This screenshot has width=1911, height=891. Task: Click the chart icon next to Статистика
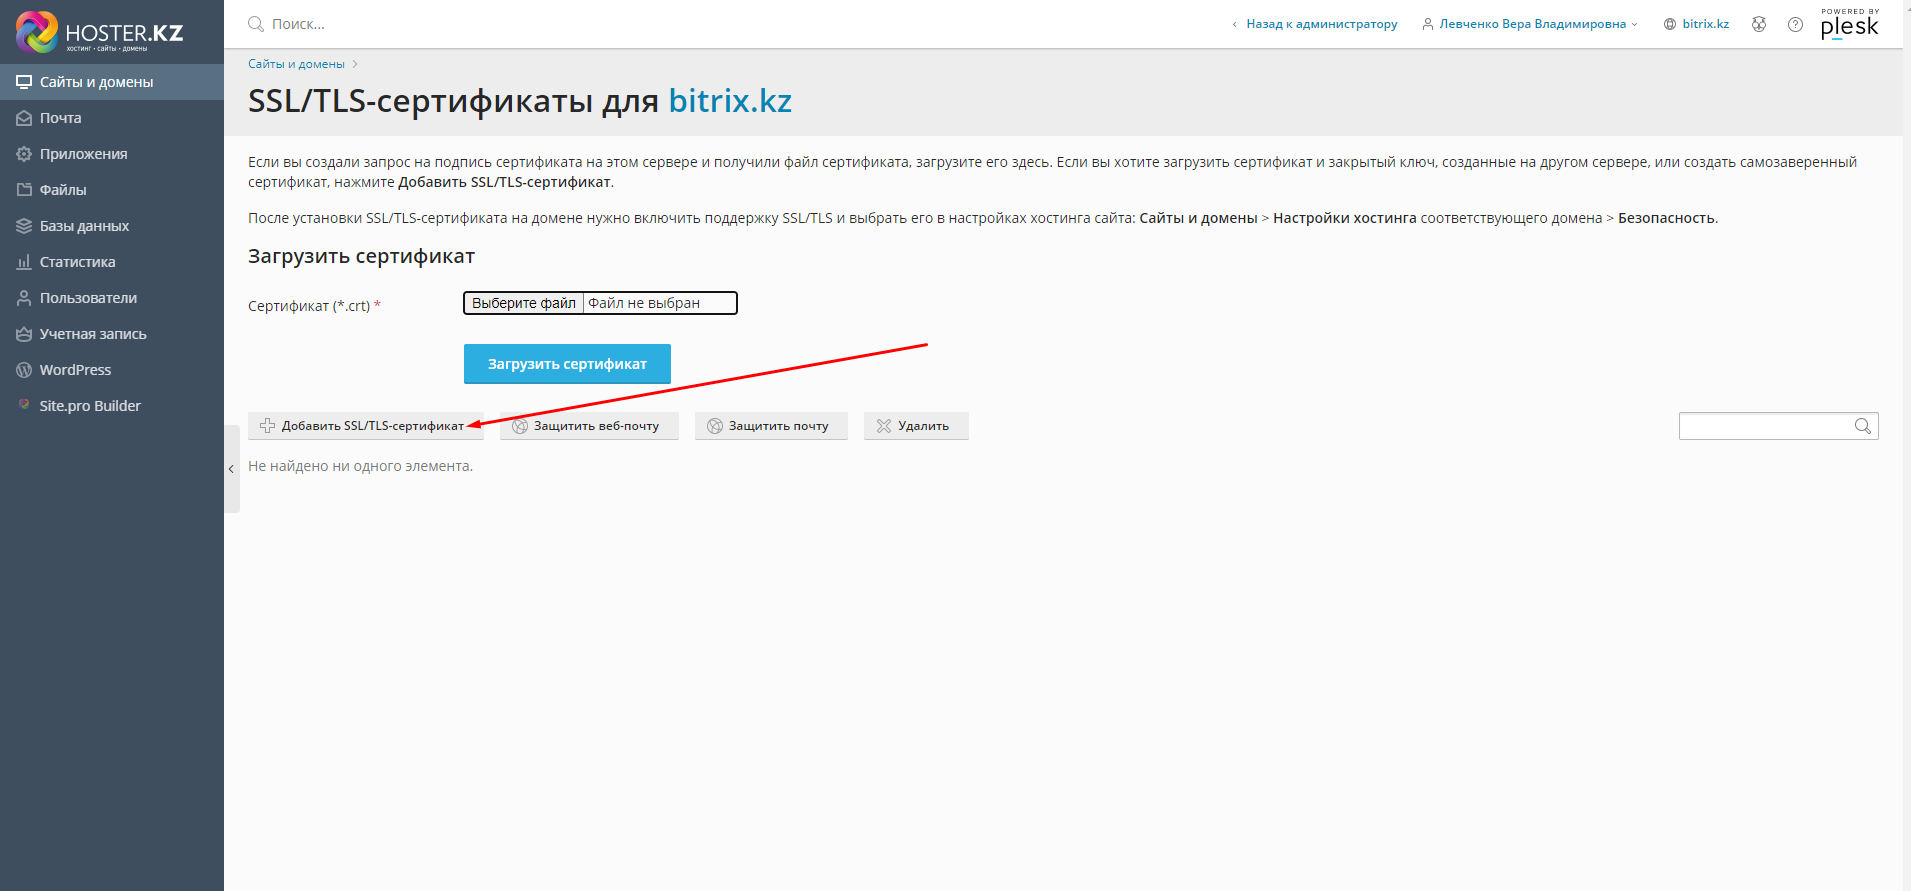tap(24, 262)
